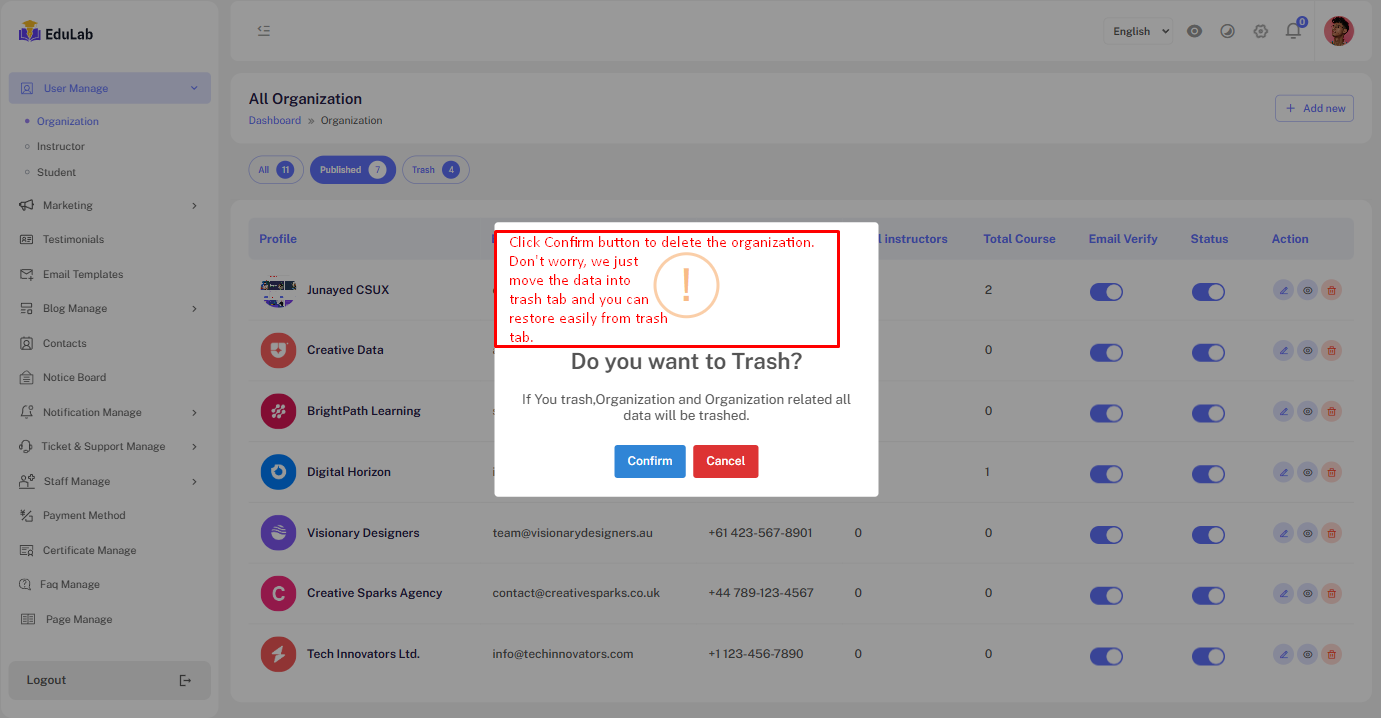This screenshot has height=718, width=1381.
Task: Select the All organizations tab
Action: click(x=276, y=170)
